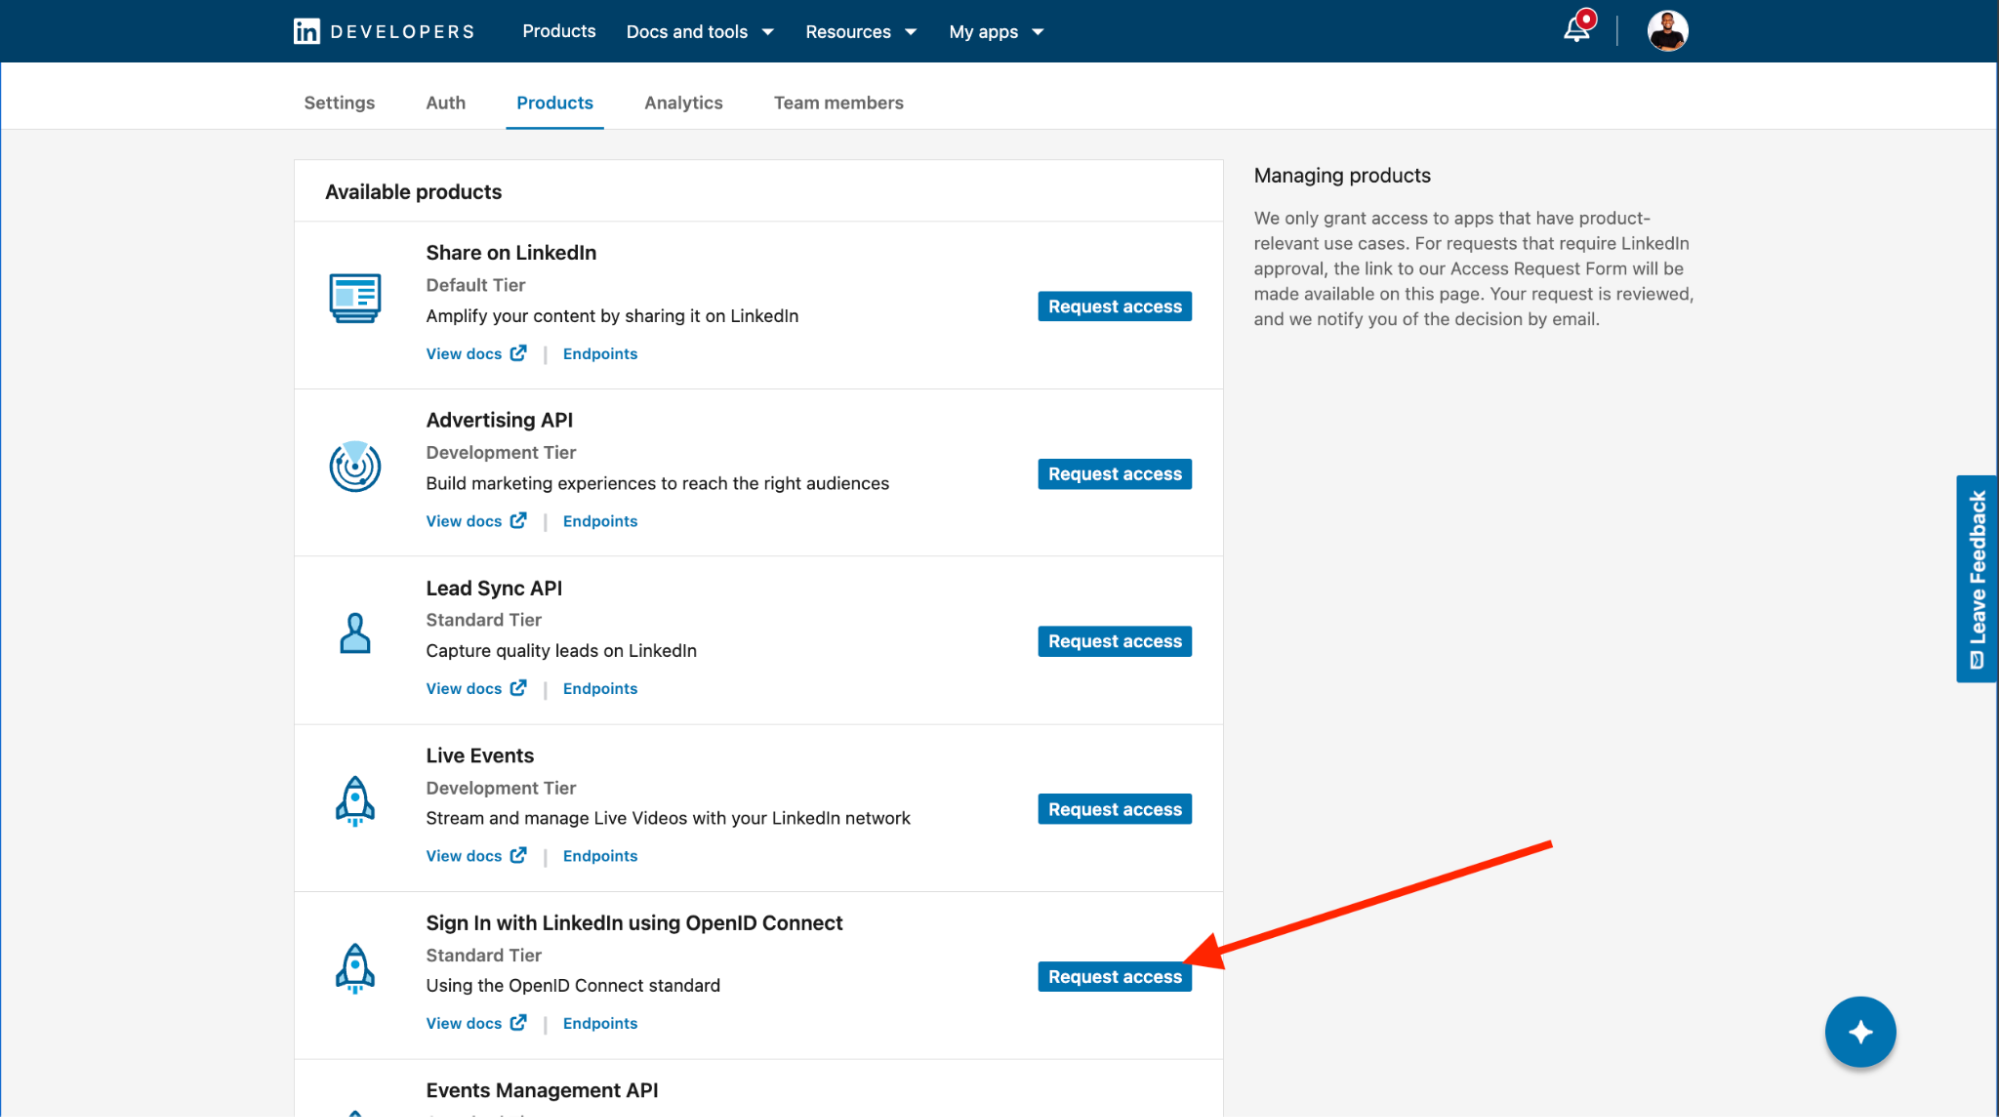Switch to the Settings tab

tap(339, 103)
